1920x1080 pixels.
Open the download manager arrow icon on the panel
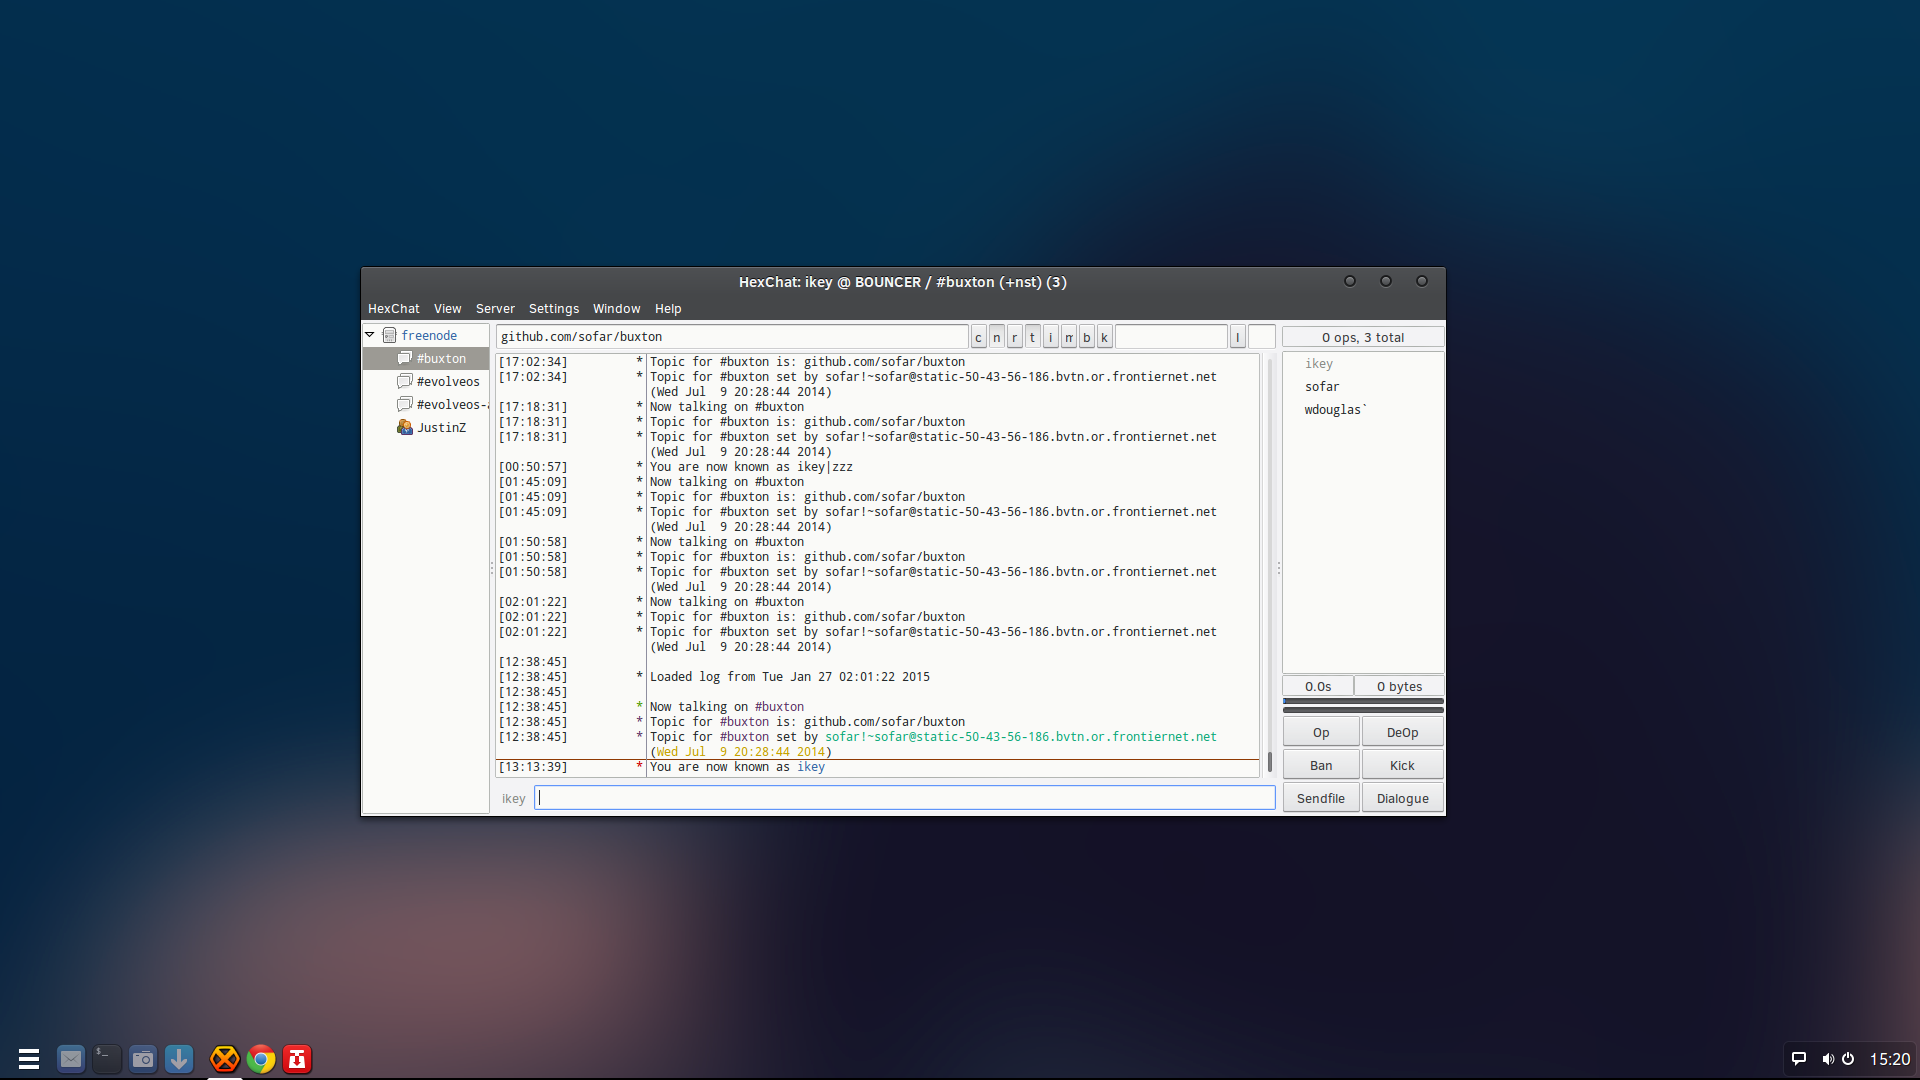coord(179,1058)
